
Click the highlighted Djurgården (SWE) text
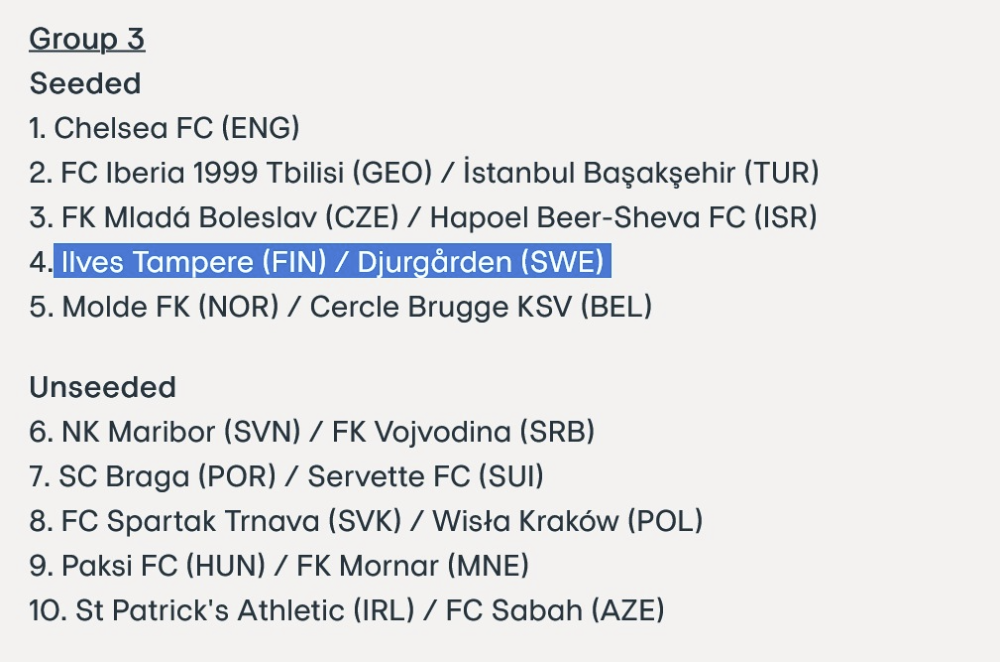(480, 262)
